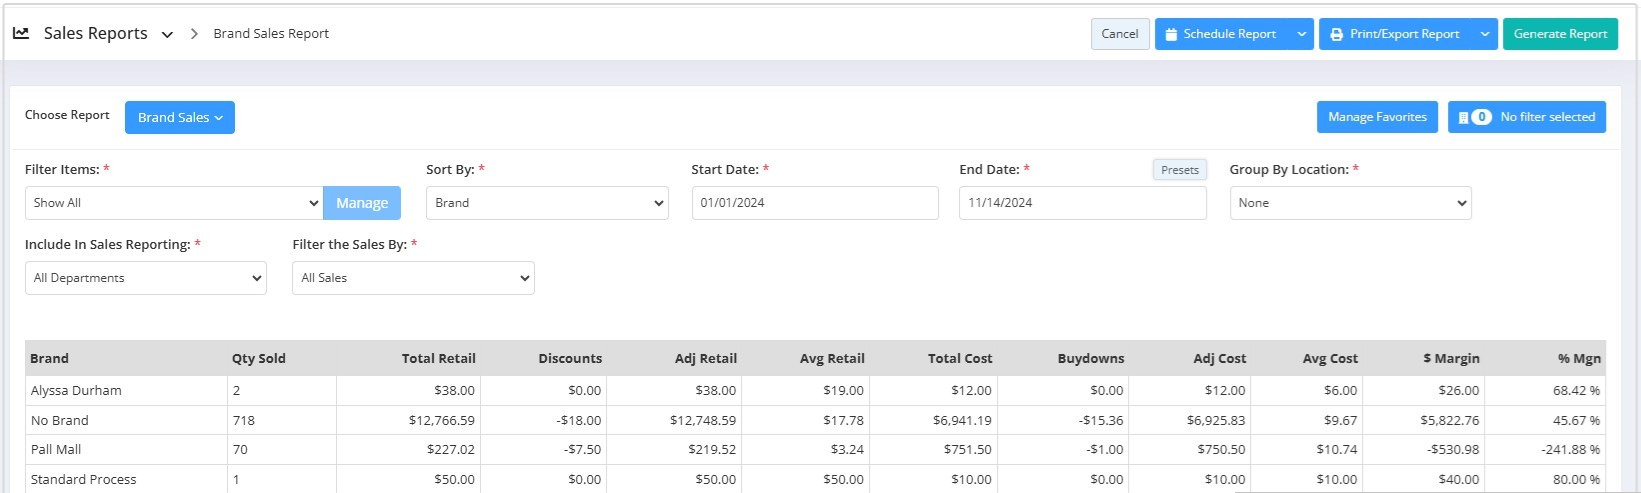Click the Presets button for dates
This screenshot has width=1641, height=493.
click(x=1179, y=170)
